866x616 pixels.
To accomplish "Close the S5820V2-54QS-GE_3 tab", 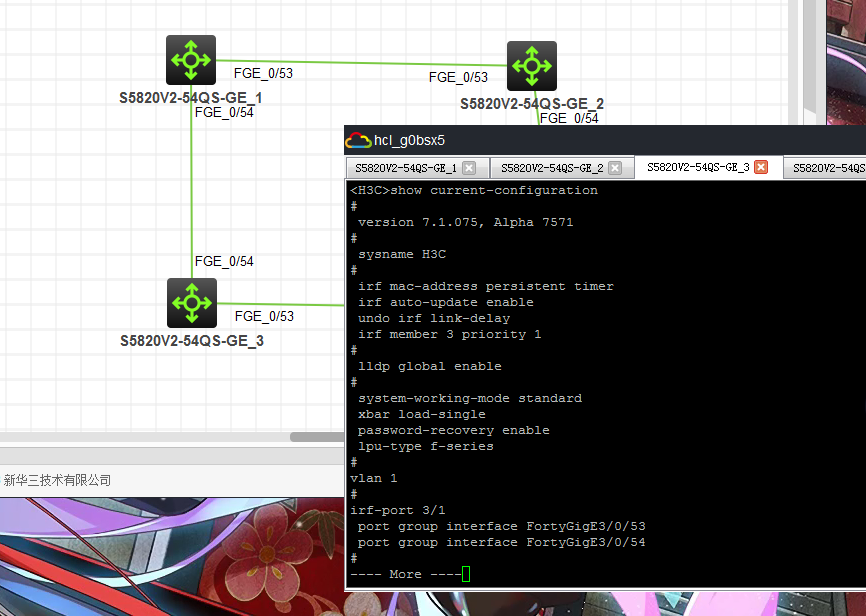I will (x=761, y=167).
